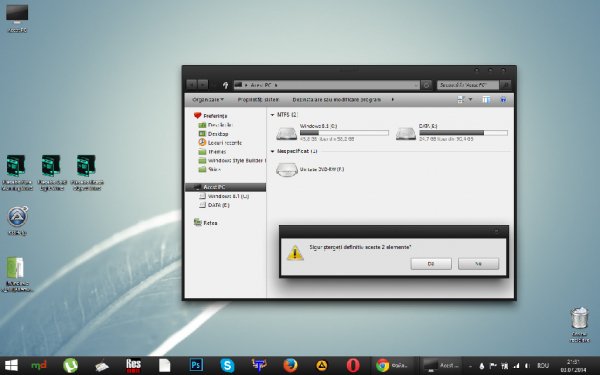The width and height of the screenshot is (600, 375).
Task: Open the green archive desktop icon
Action: coord(16,274)
